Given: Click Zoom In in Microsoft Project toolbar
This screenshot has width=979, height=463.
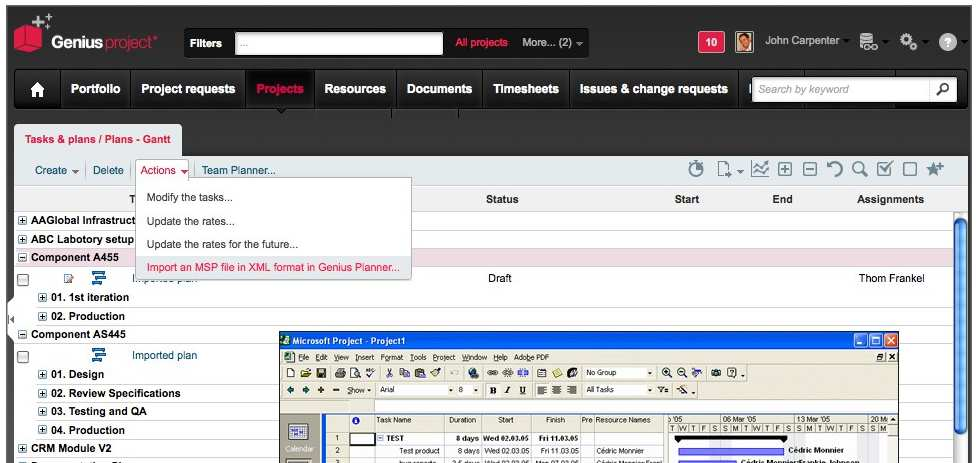Looking at the screenshot, I should point(667,373).
